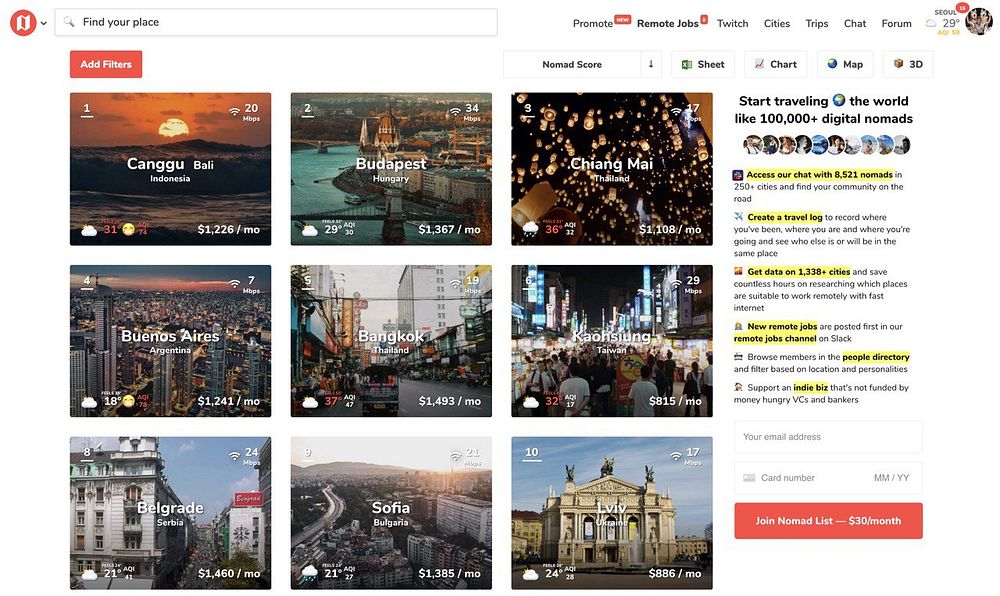Click the weather cloud icon on Bangkok card

coord(309,402)
